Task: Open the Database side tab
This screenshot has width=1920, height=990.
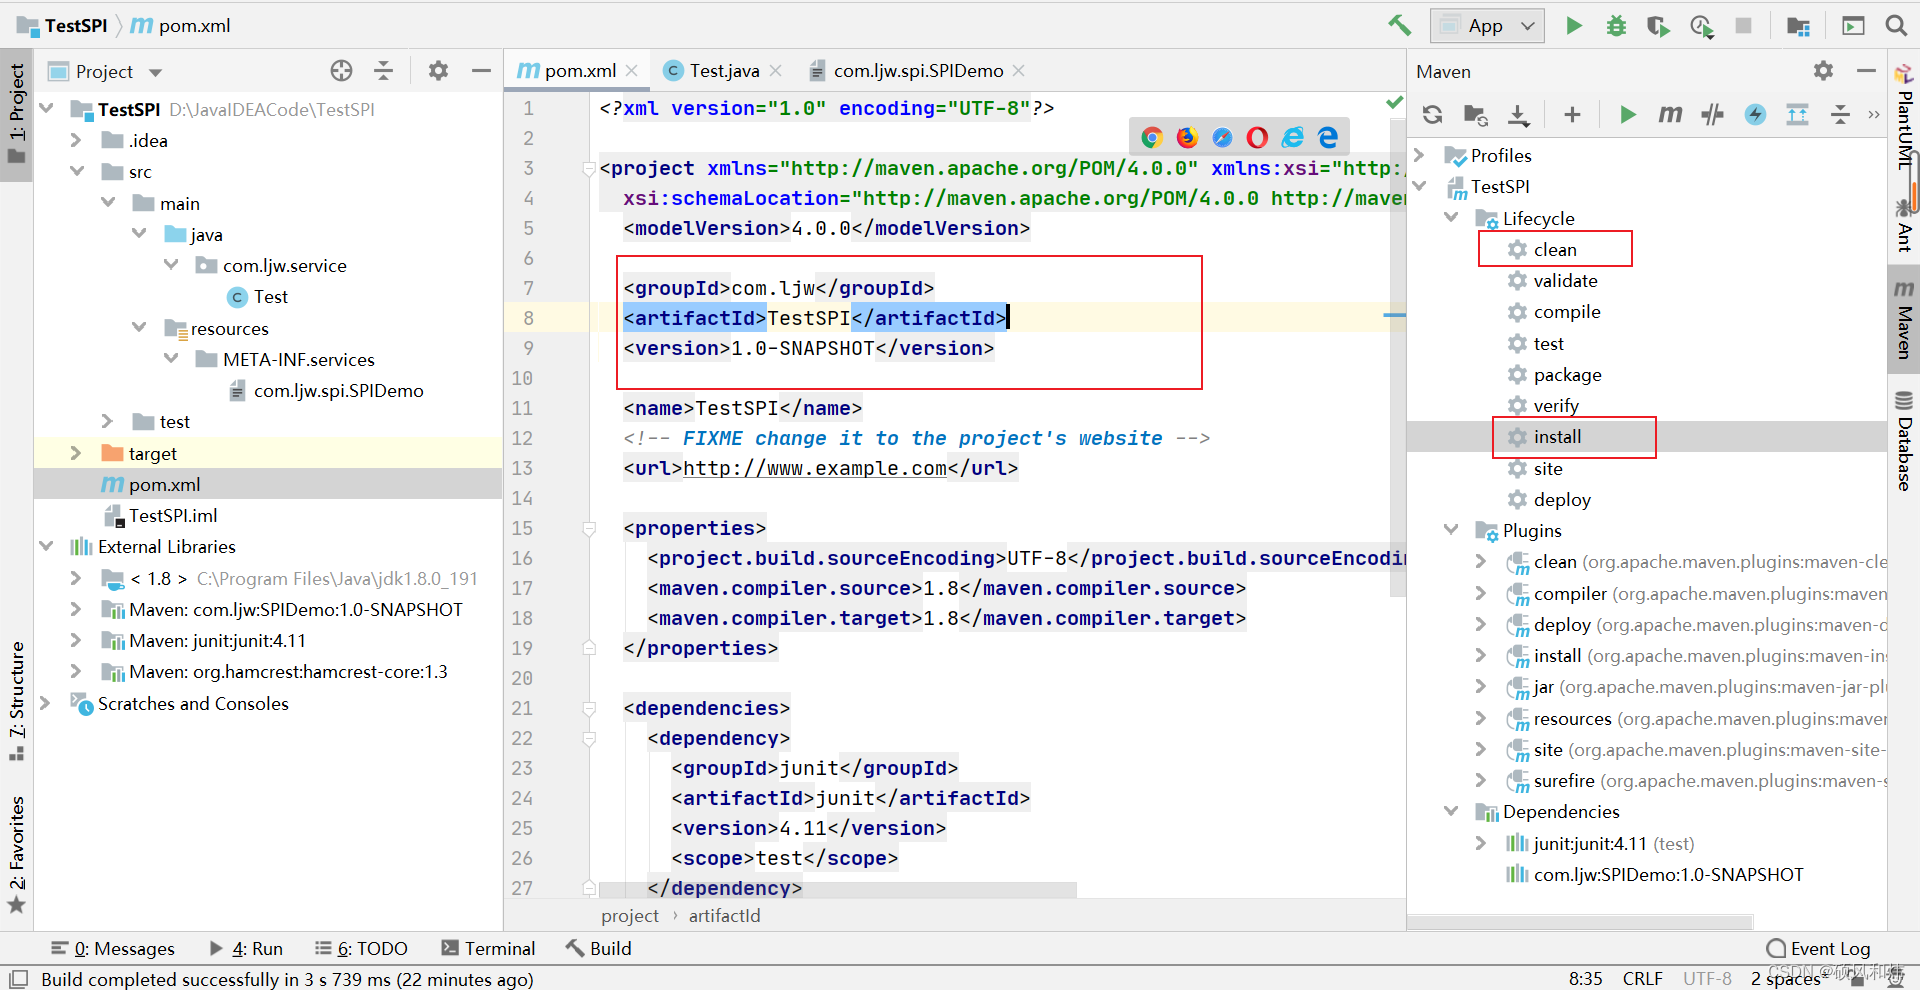Action: point(1904,440)
